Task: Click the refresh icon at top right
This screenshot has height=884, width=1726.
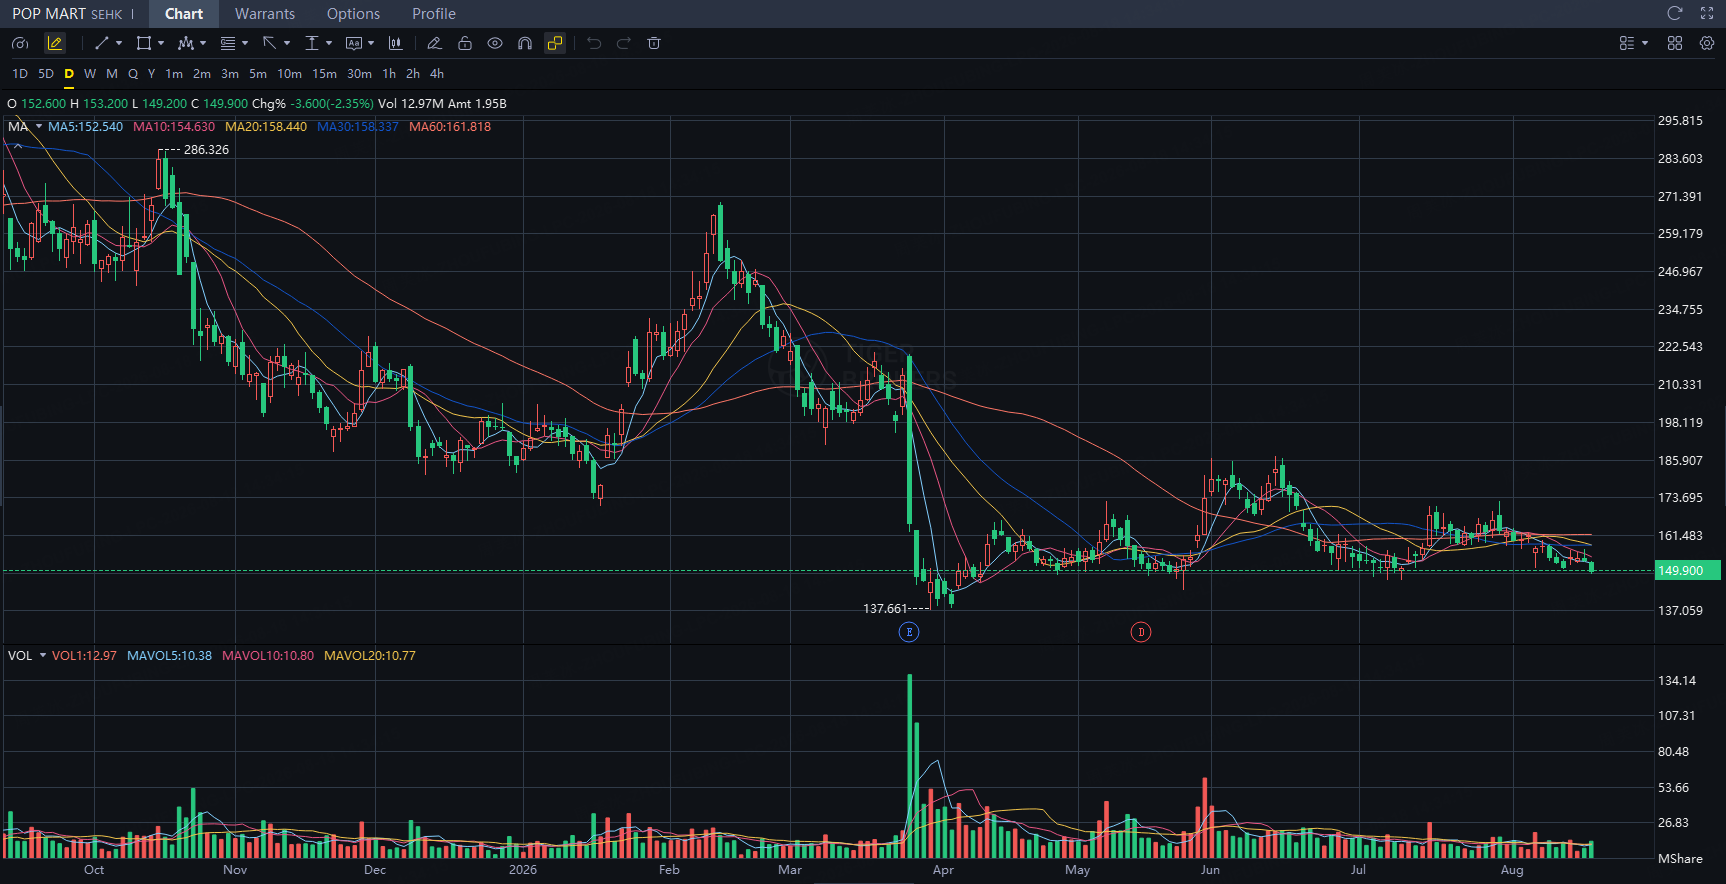Action: click(1675, 13)
